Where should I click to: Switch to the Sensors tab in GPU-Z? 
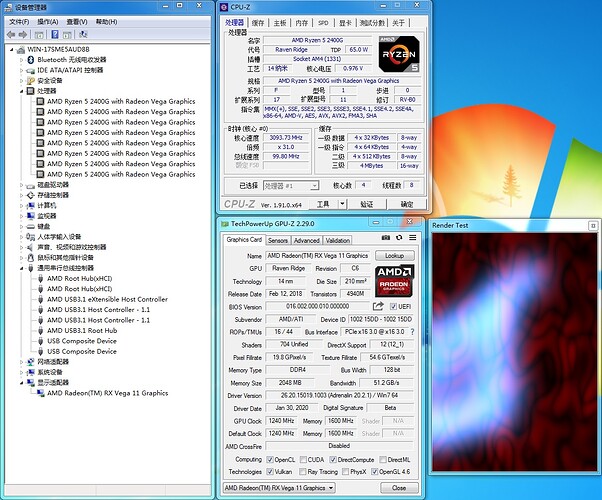278,240
